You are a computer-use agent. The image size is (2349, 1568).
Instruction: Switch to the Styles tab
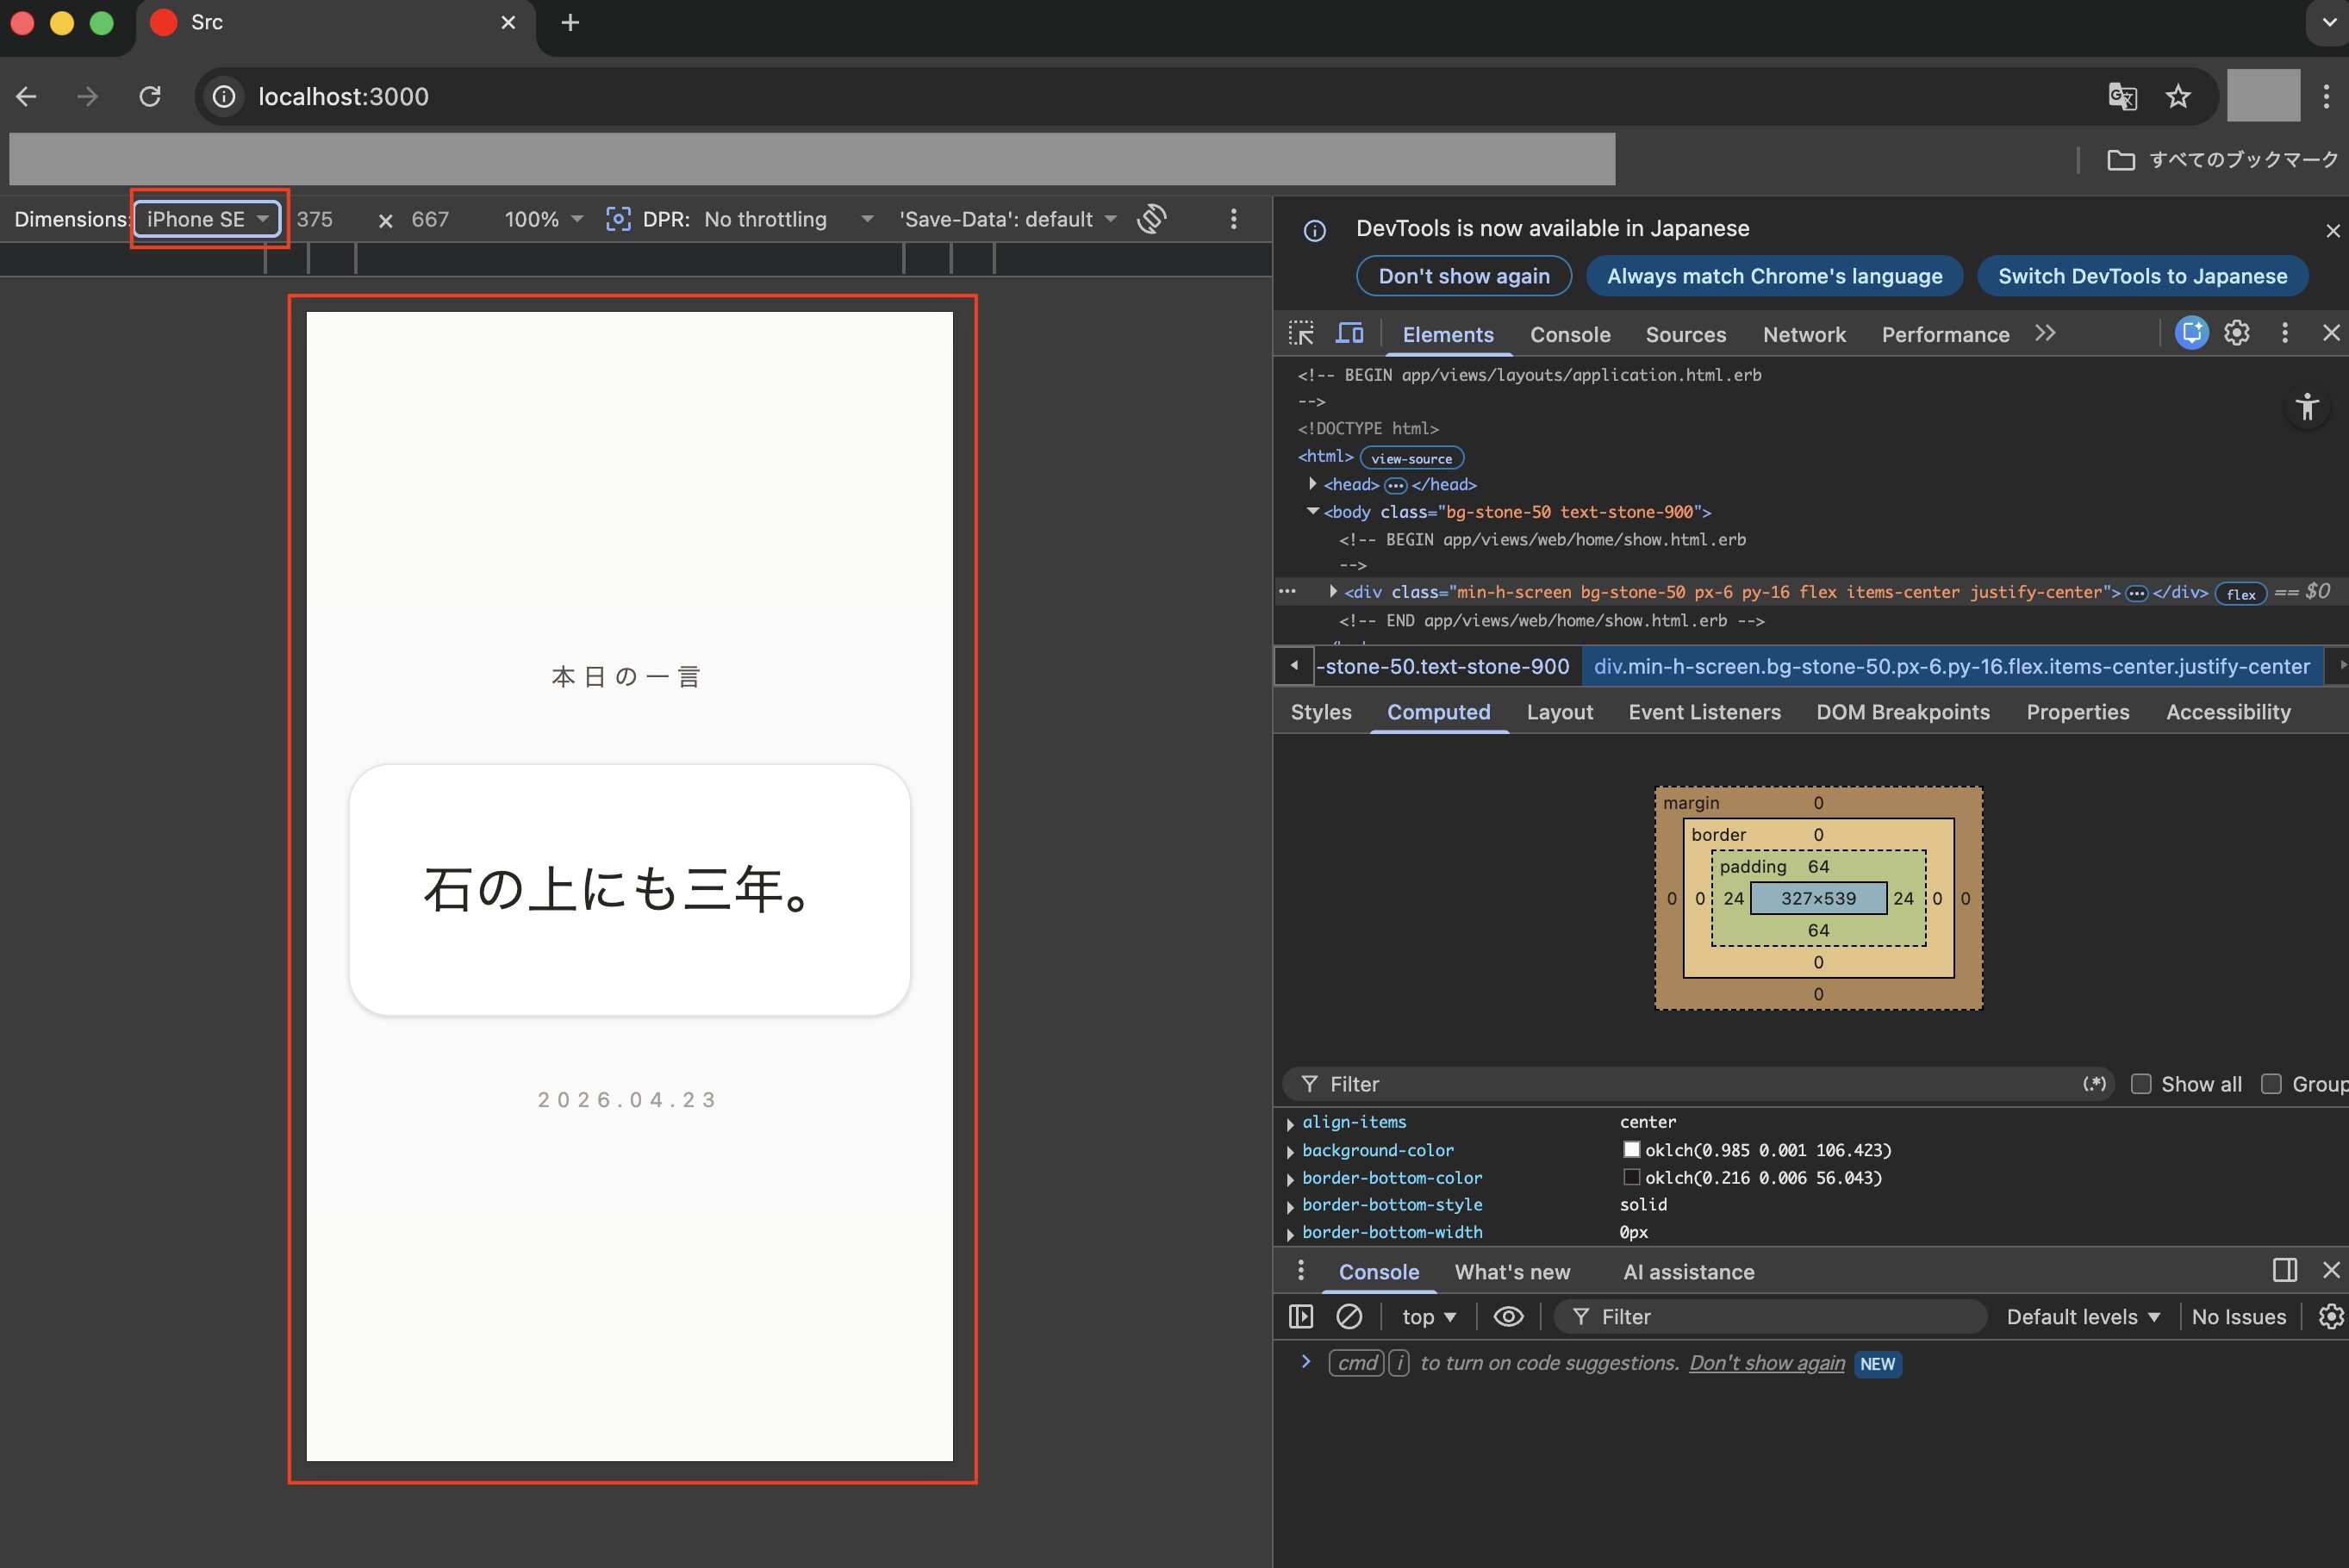coord(1320,712)
